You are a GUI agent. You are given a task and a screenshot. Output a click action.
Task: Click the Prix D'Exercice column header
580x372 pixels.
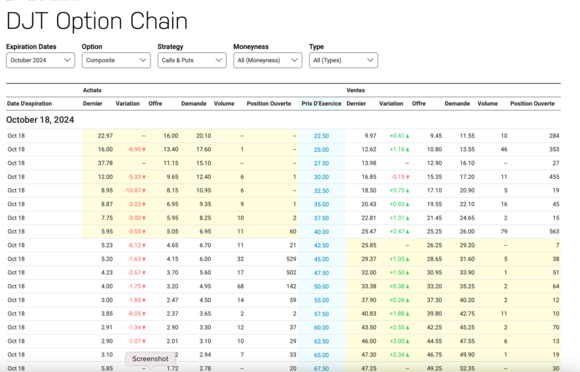321,104
